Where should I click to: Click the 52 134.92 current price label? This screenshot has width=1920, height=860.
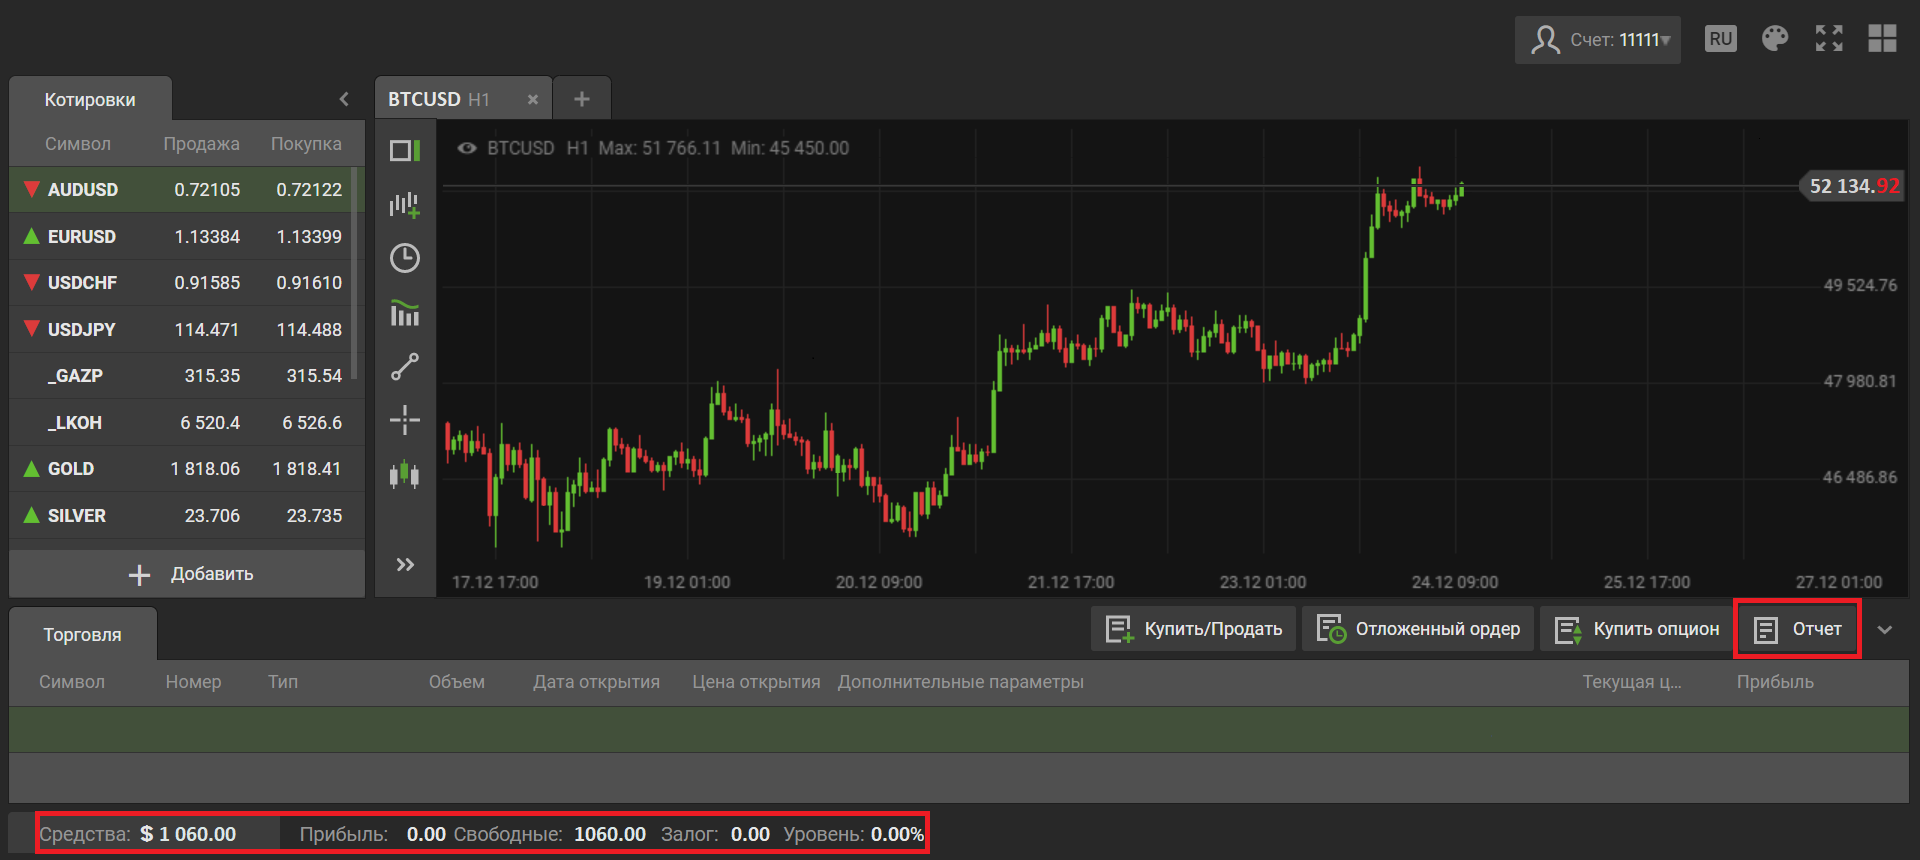point(1854,186)
